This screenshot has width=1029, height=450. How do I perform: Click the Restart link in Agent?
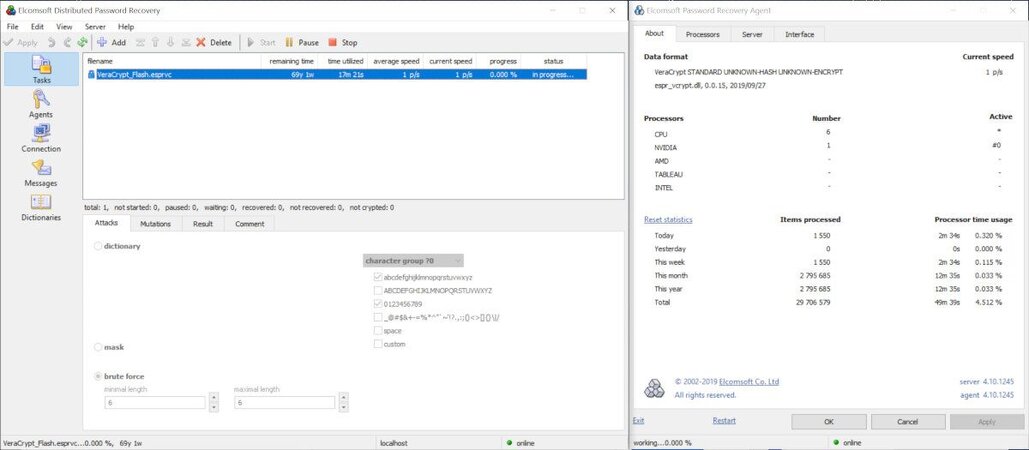724,420
